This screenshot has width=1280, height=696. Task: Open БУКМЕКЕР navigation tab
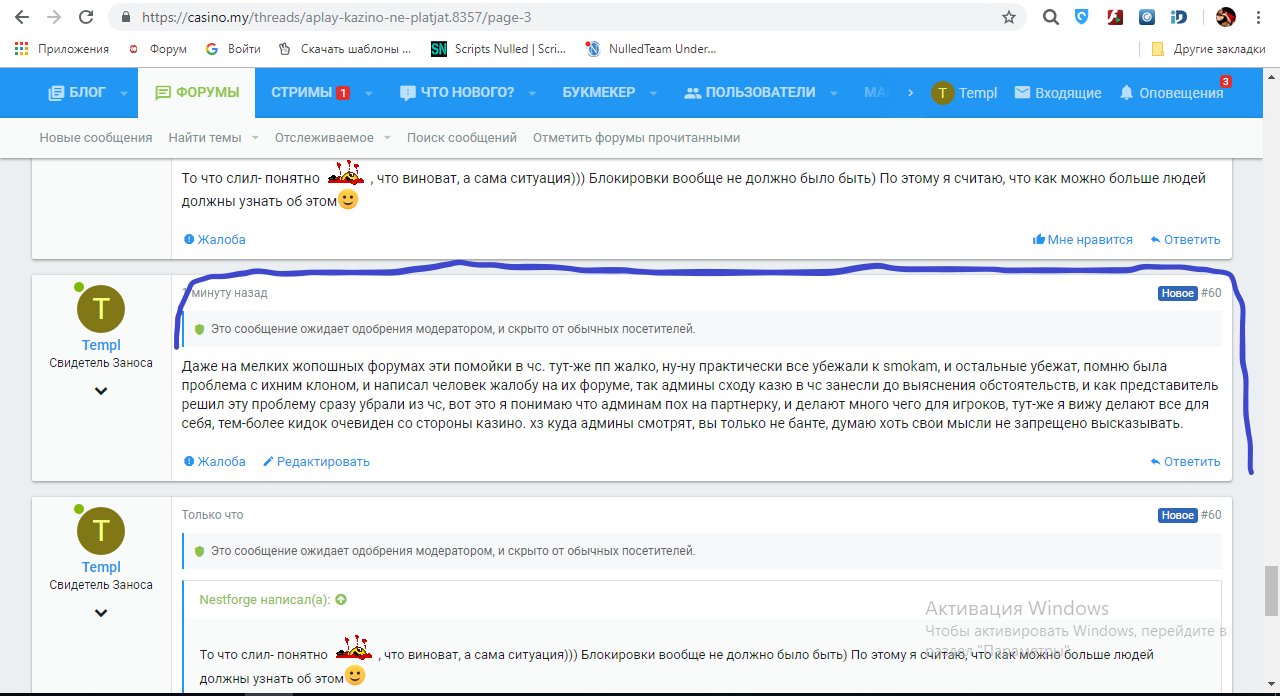pyautogui.click(x=599, y=92)
